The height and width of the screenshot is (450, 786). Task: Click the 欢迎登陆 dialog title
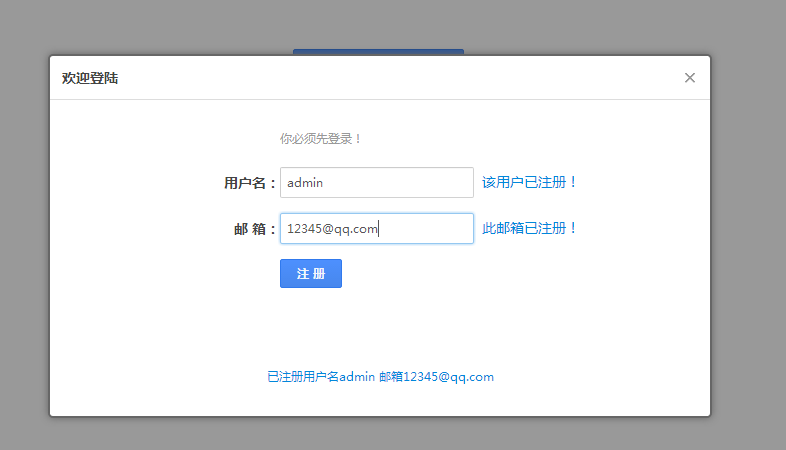coord(90,78)
